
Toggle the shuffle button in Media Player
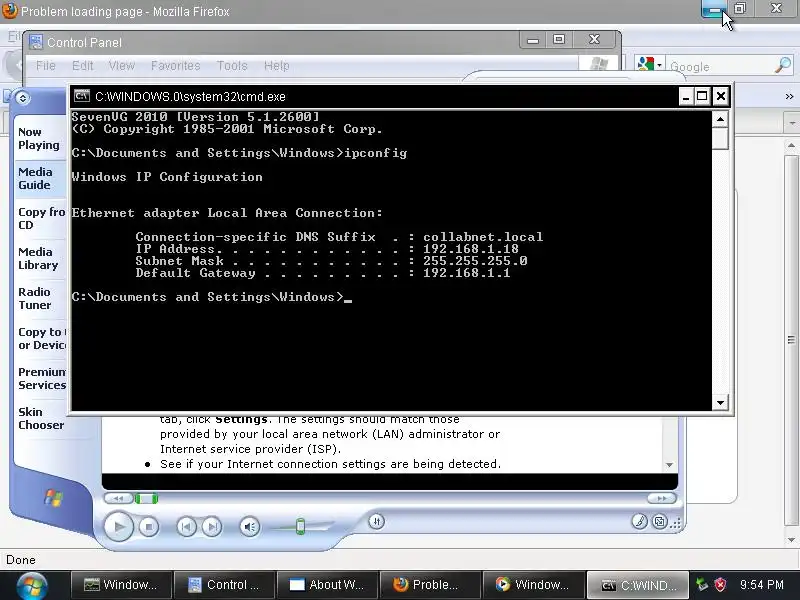click(x=377, y=521)
